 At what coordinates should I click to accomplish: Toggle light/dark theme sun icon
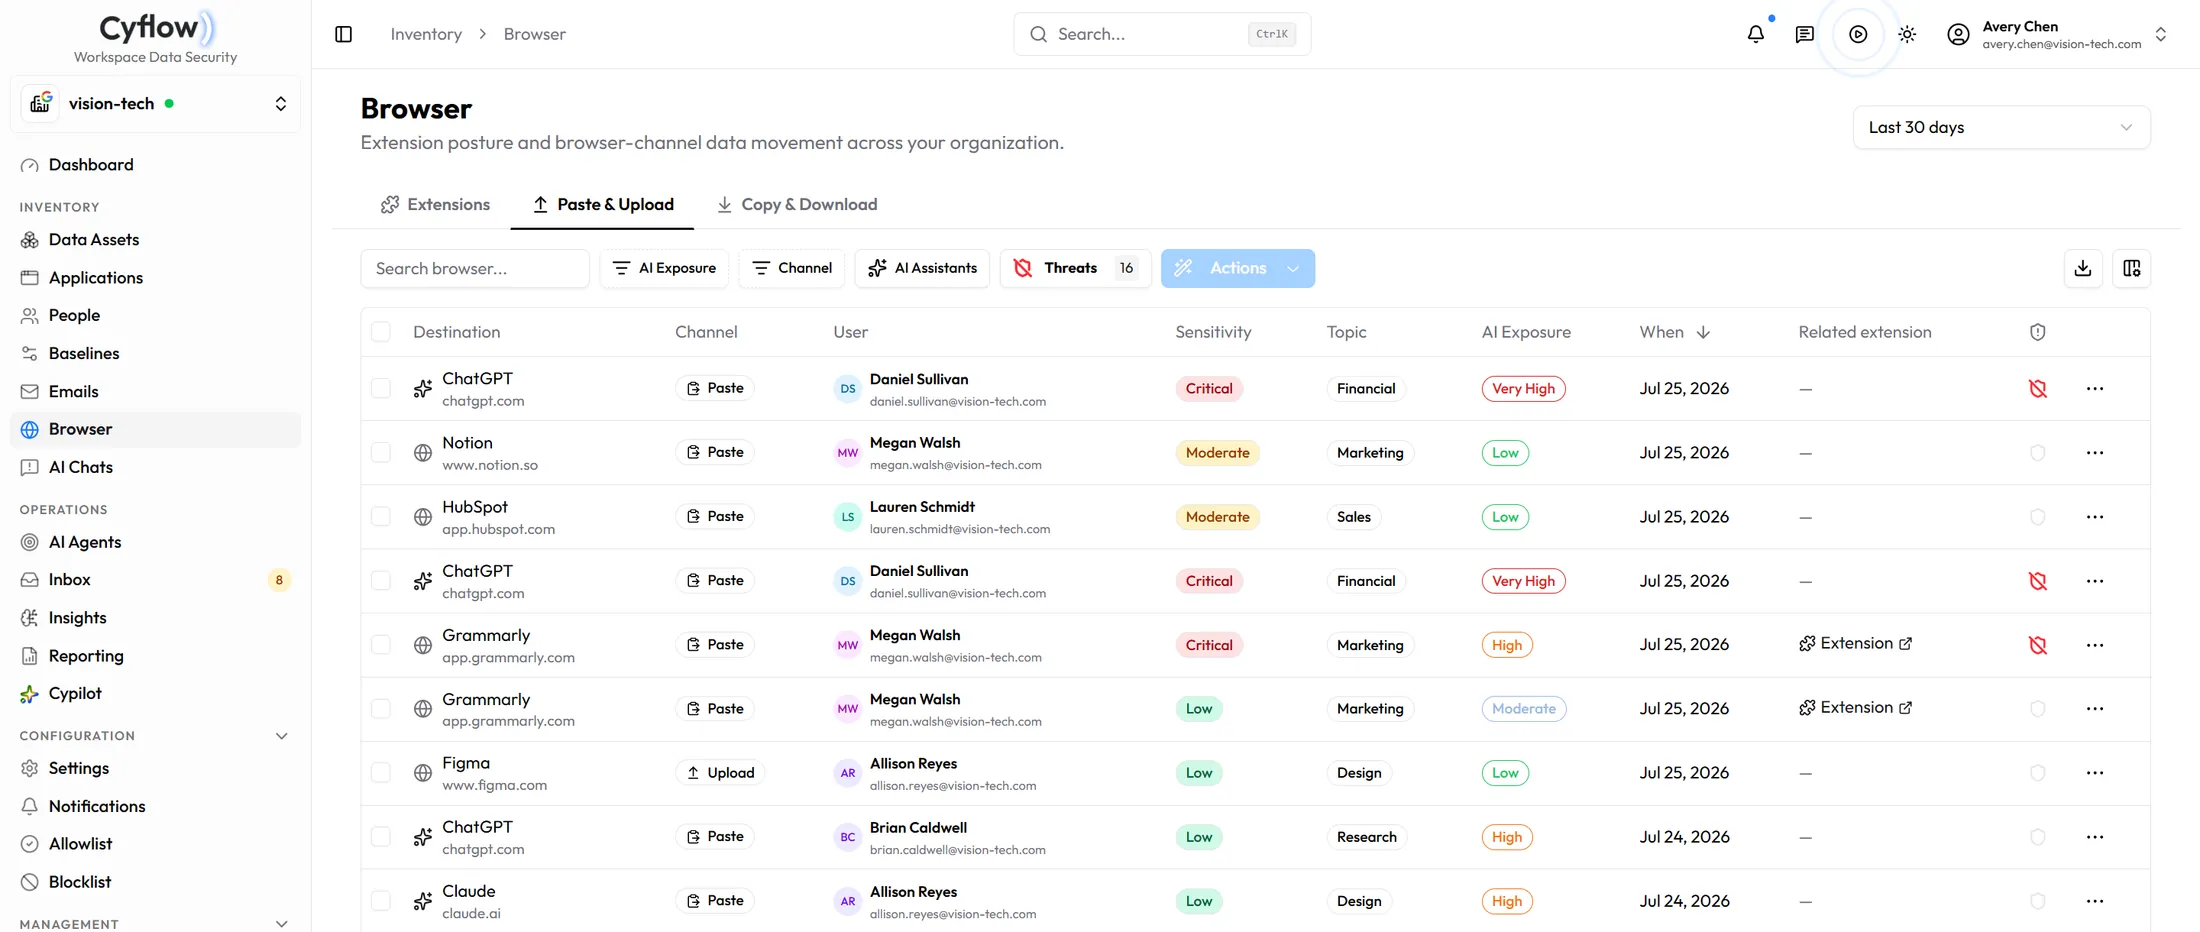[1907, 34]
